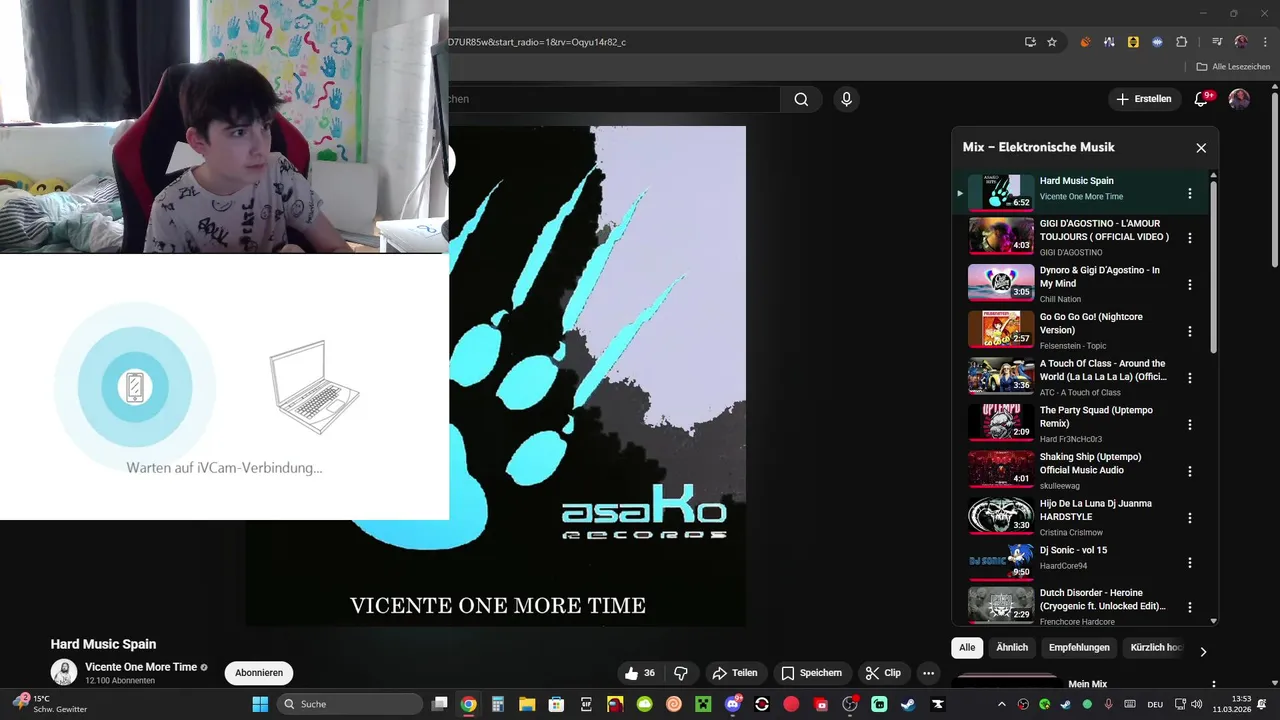Subscribe via Abonnieren button

tap(259, 673)
